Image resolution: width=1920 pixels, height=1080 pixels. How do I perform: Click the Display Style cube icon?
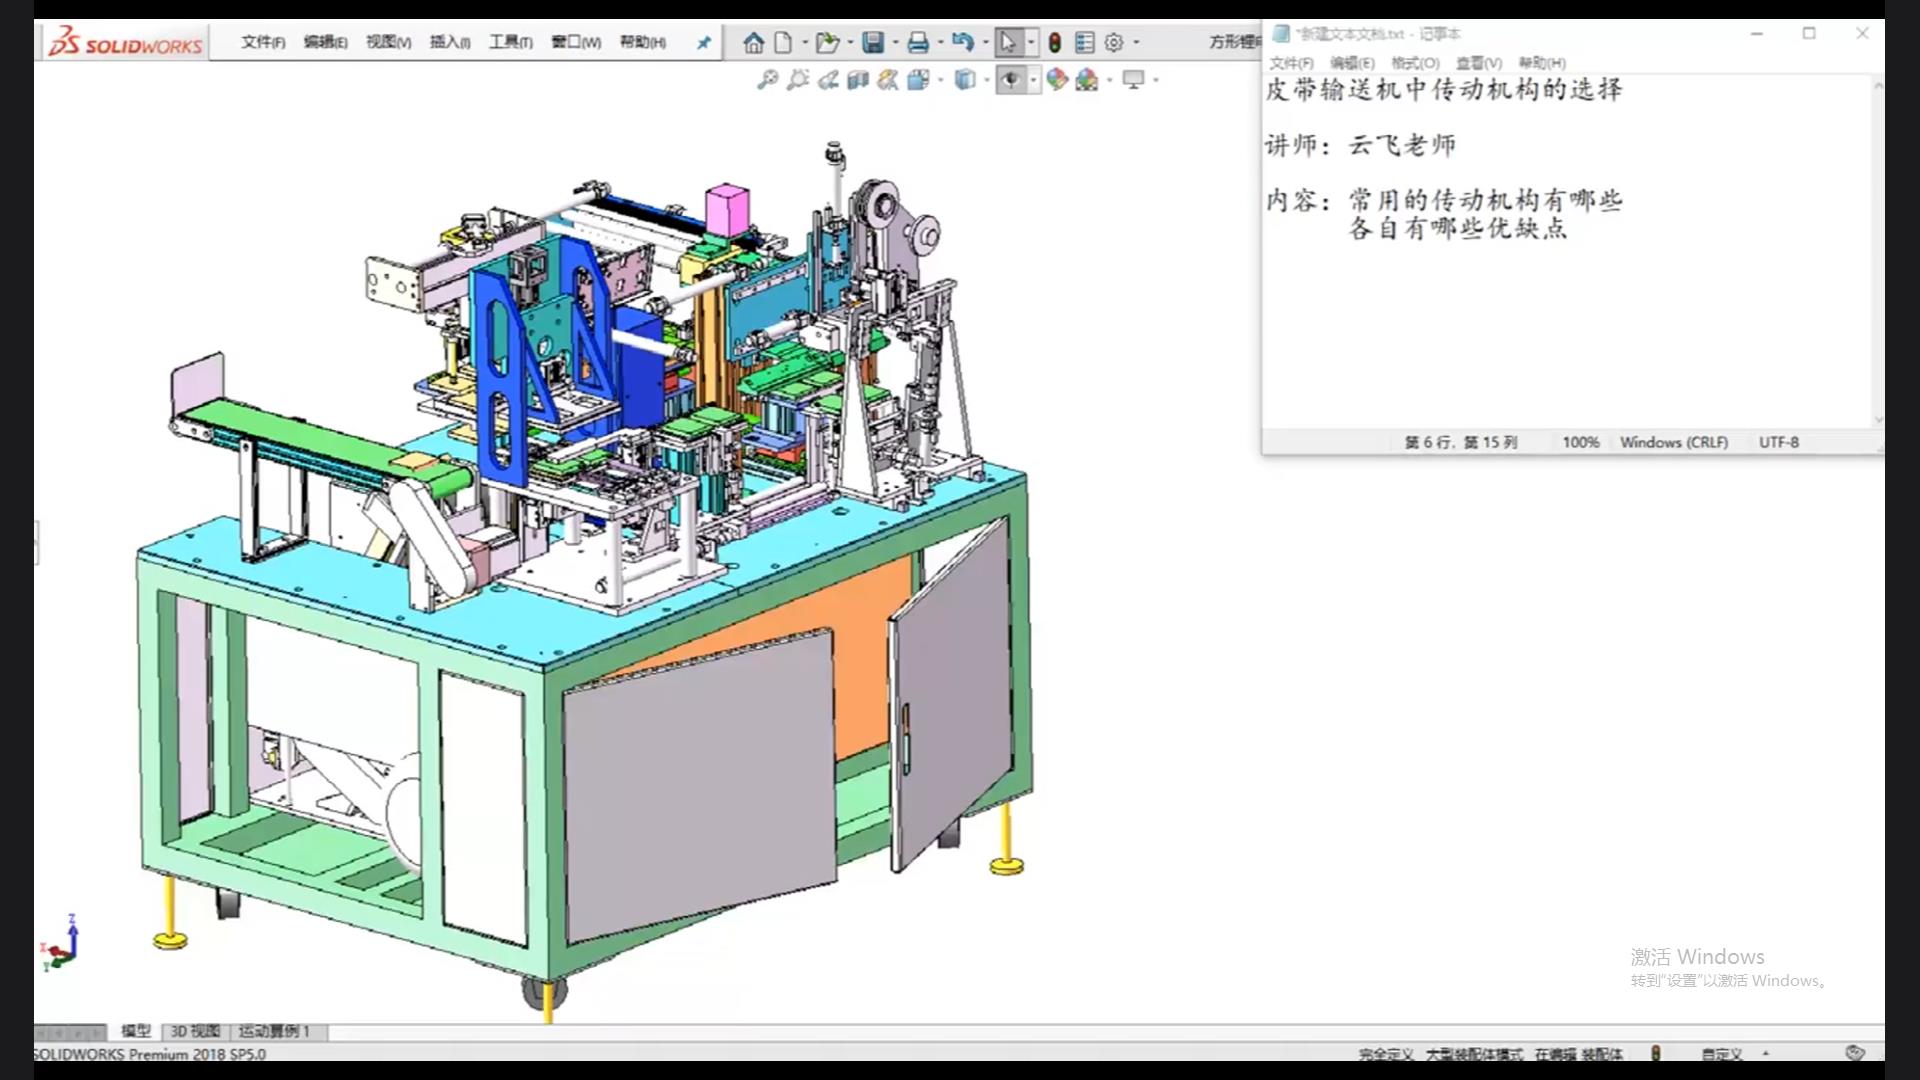(x=964, y=79)
